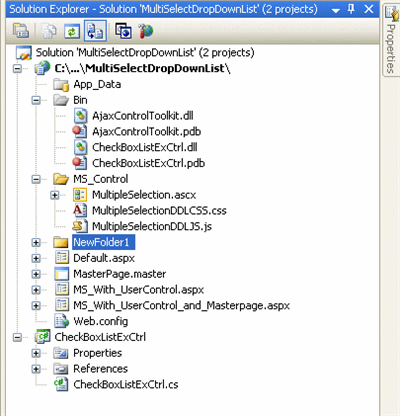Select the Web.config file
The height and width of the screenshot is (416, 400).
pos(100,321)
